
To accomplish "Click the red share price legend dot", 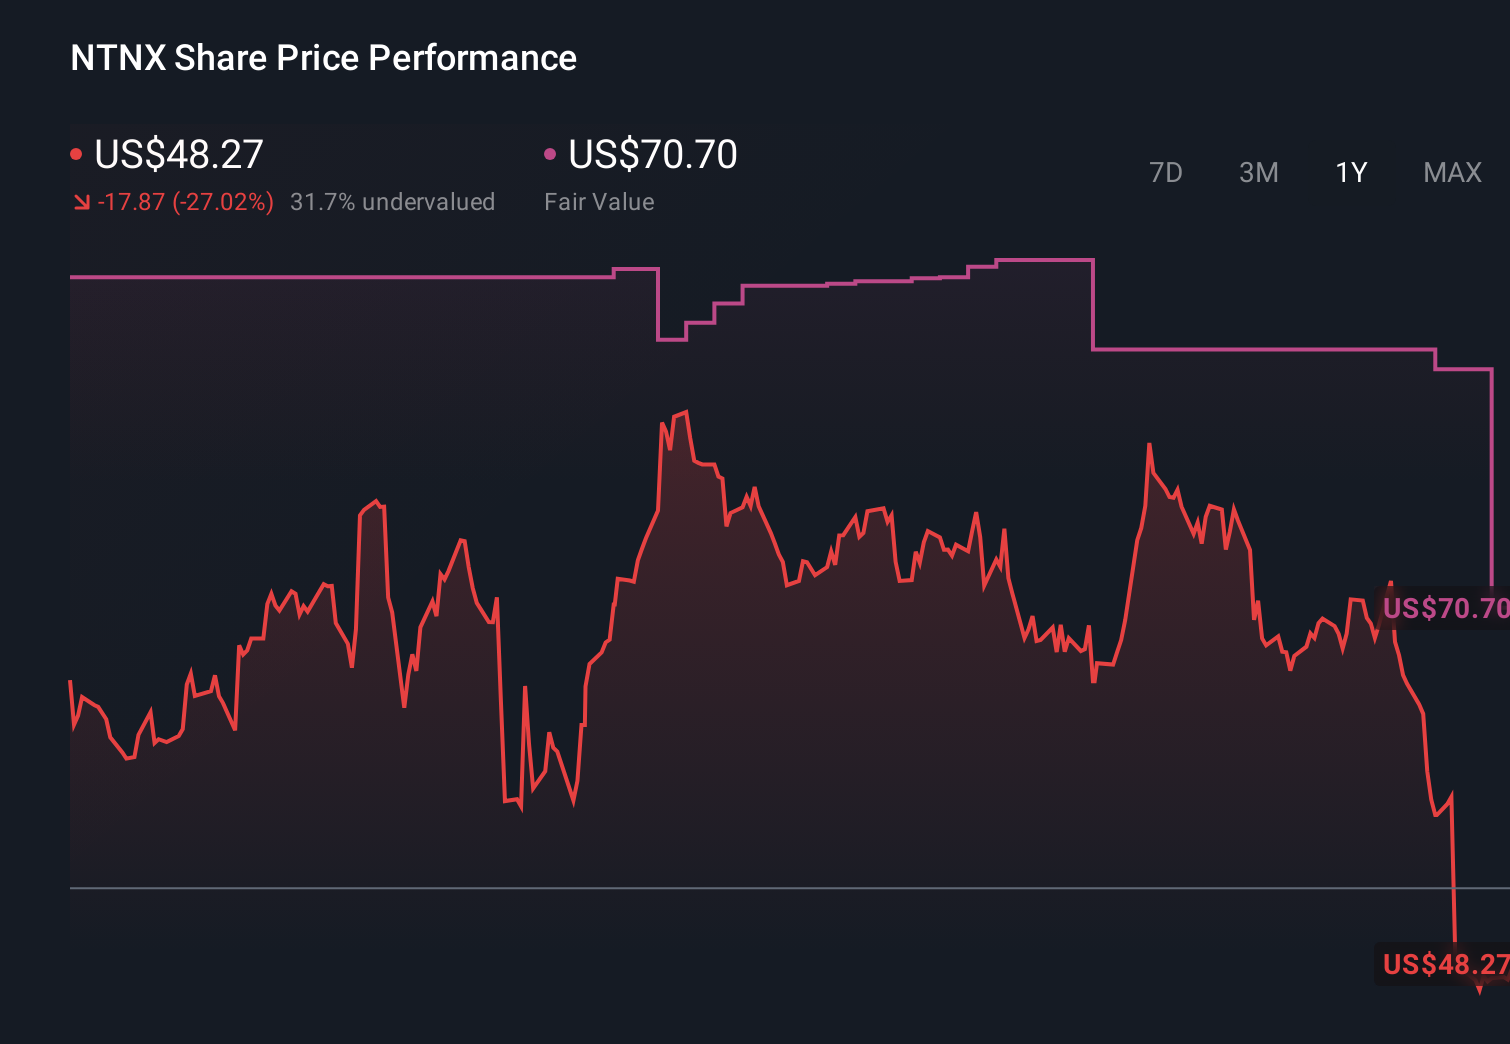I will tap(76, 152).
